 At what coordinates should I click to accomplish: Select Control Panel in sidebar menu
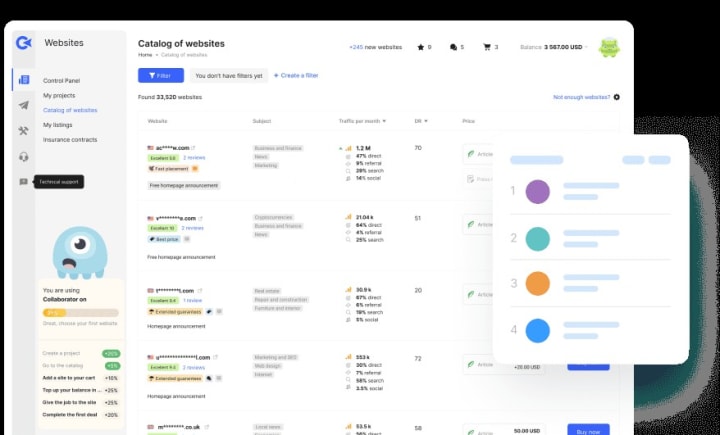click(x=62, y=80)
